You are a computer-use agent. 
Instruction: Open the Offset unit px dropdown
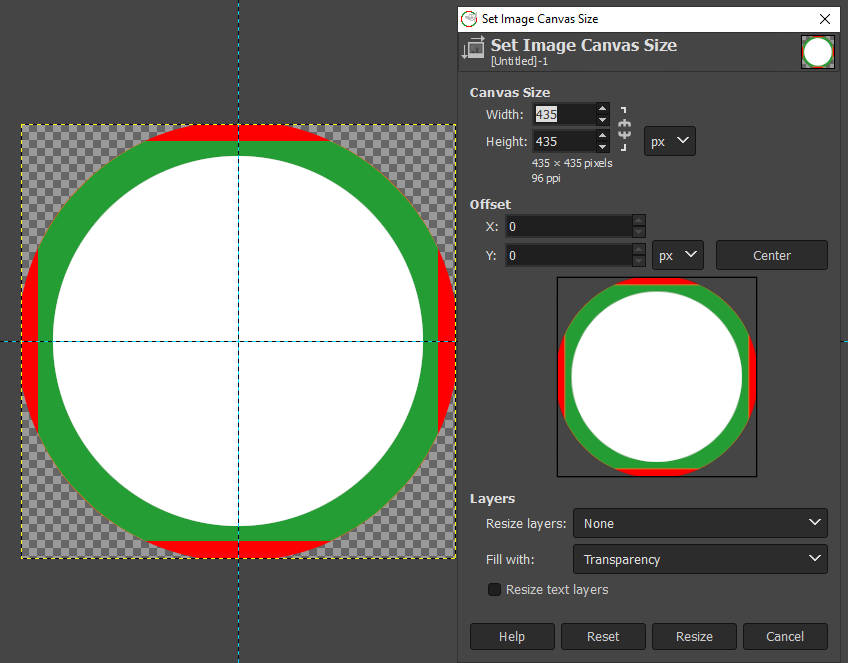tap(677, 255)
